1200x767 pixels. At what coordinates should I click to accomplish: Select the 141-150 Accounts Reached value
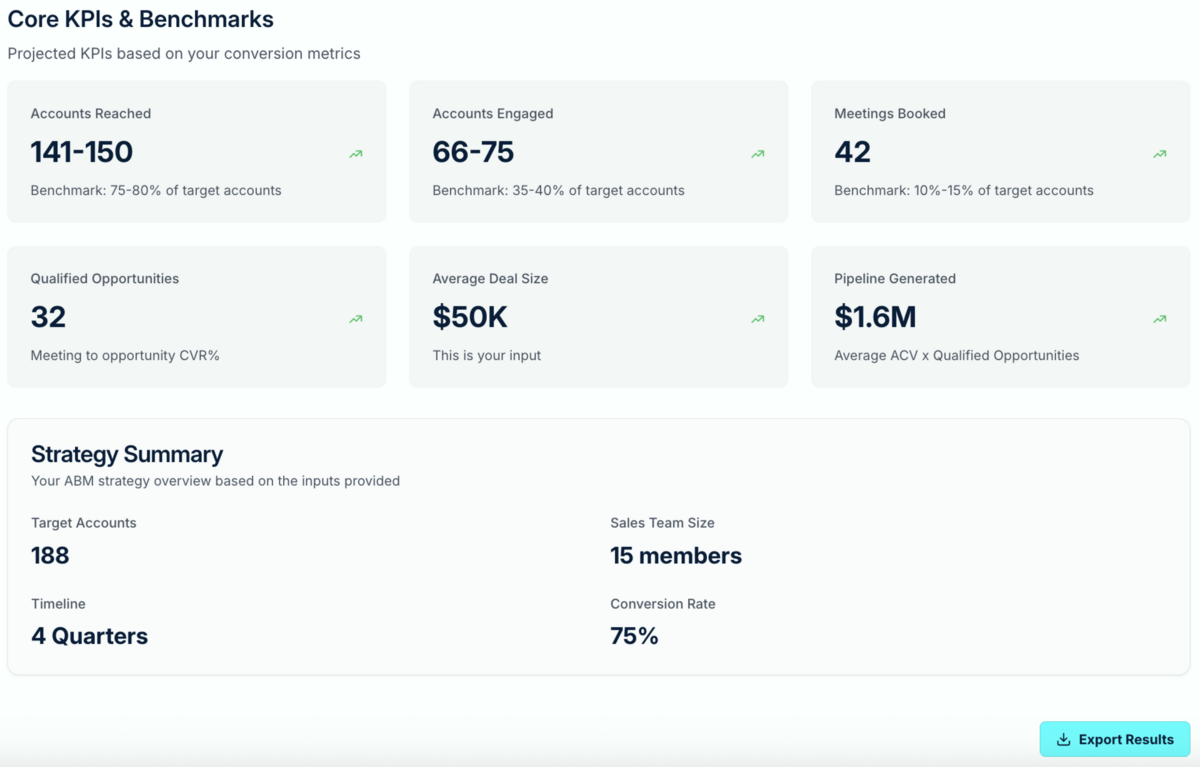click(x=82, y=152)
